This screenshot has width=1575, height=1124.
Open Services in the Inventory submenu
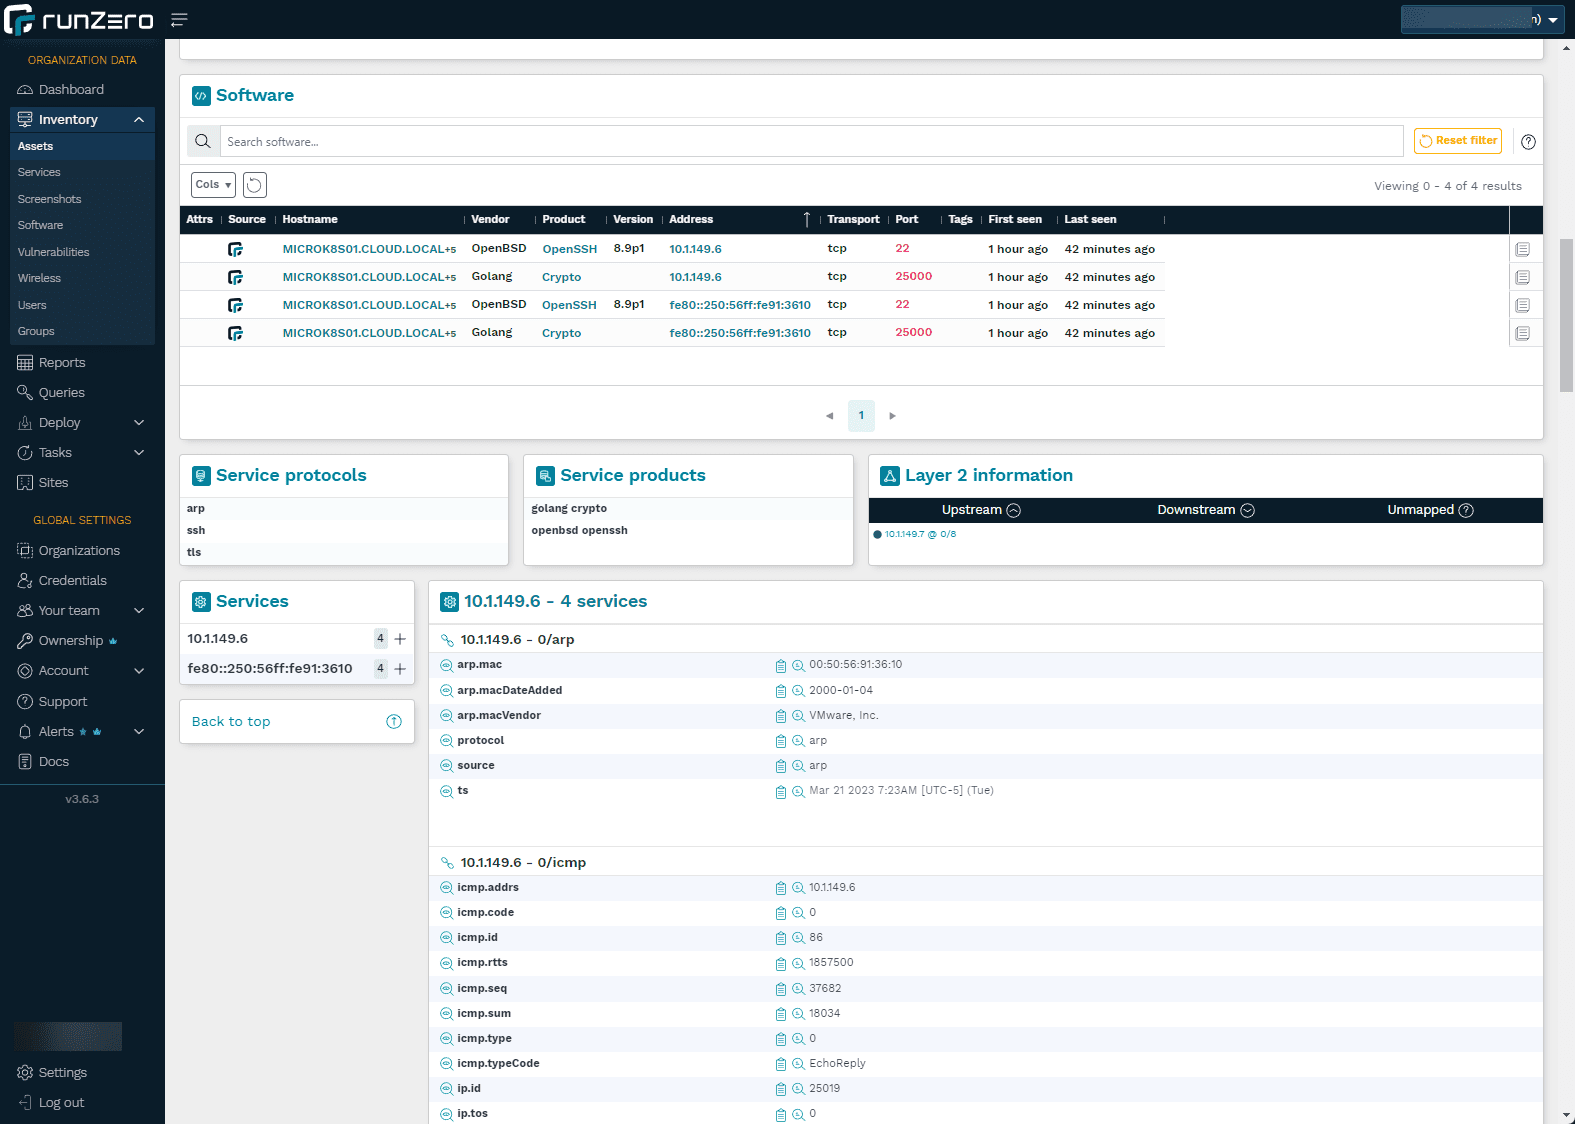[39, 173]
